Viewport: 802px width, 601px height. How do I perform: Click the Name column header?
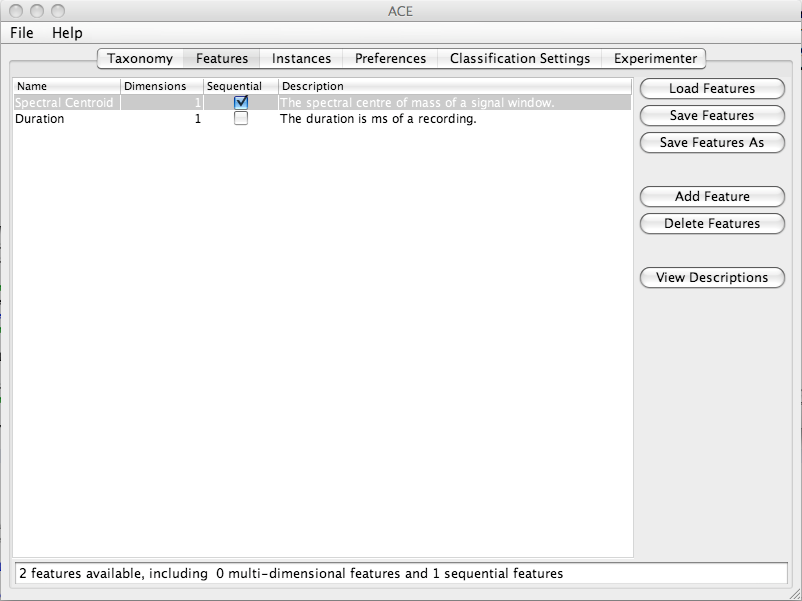click(66, 86)
